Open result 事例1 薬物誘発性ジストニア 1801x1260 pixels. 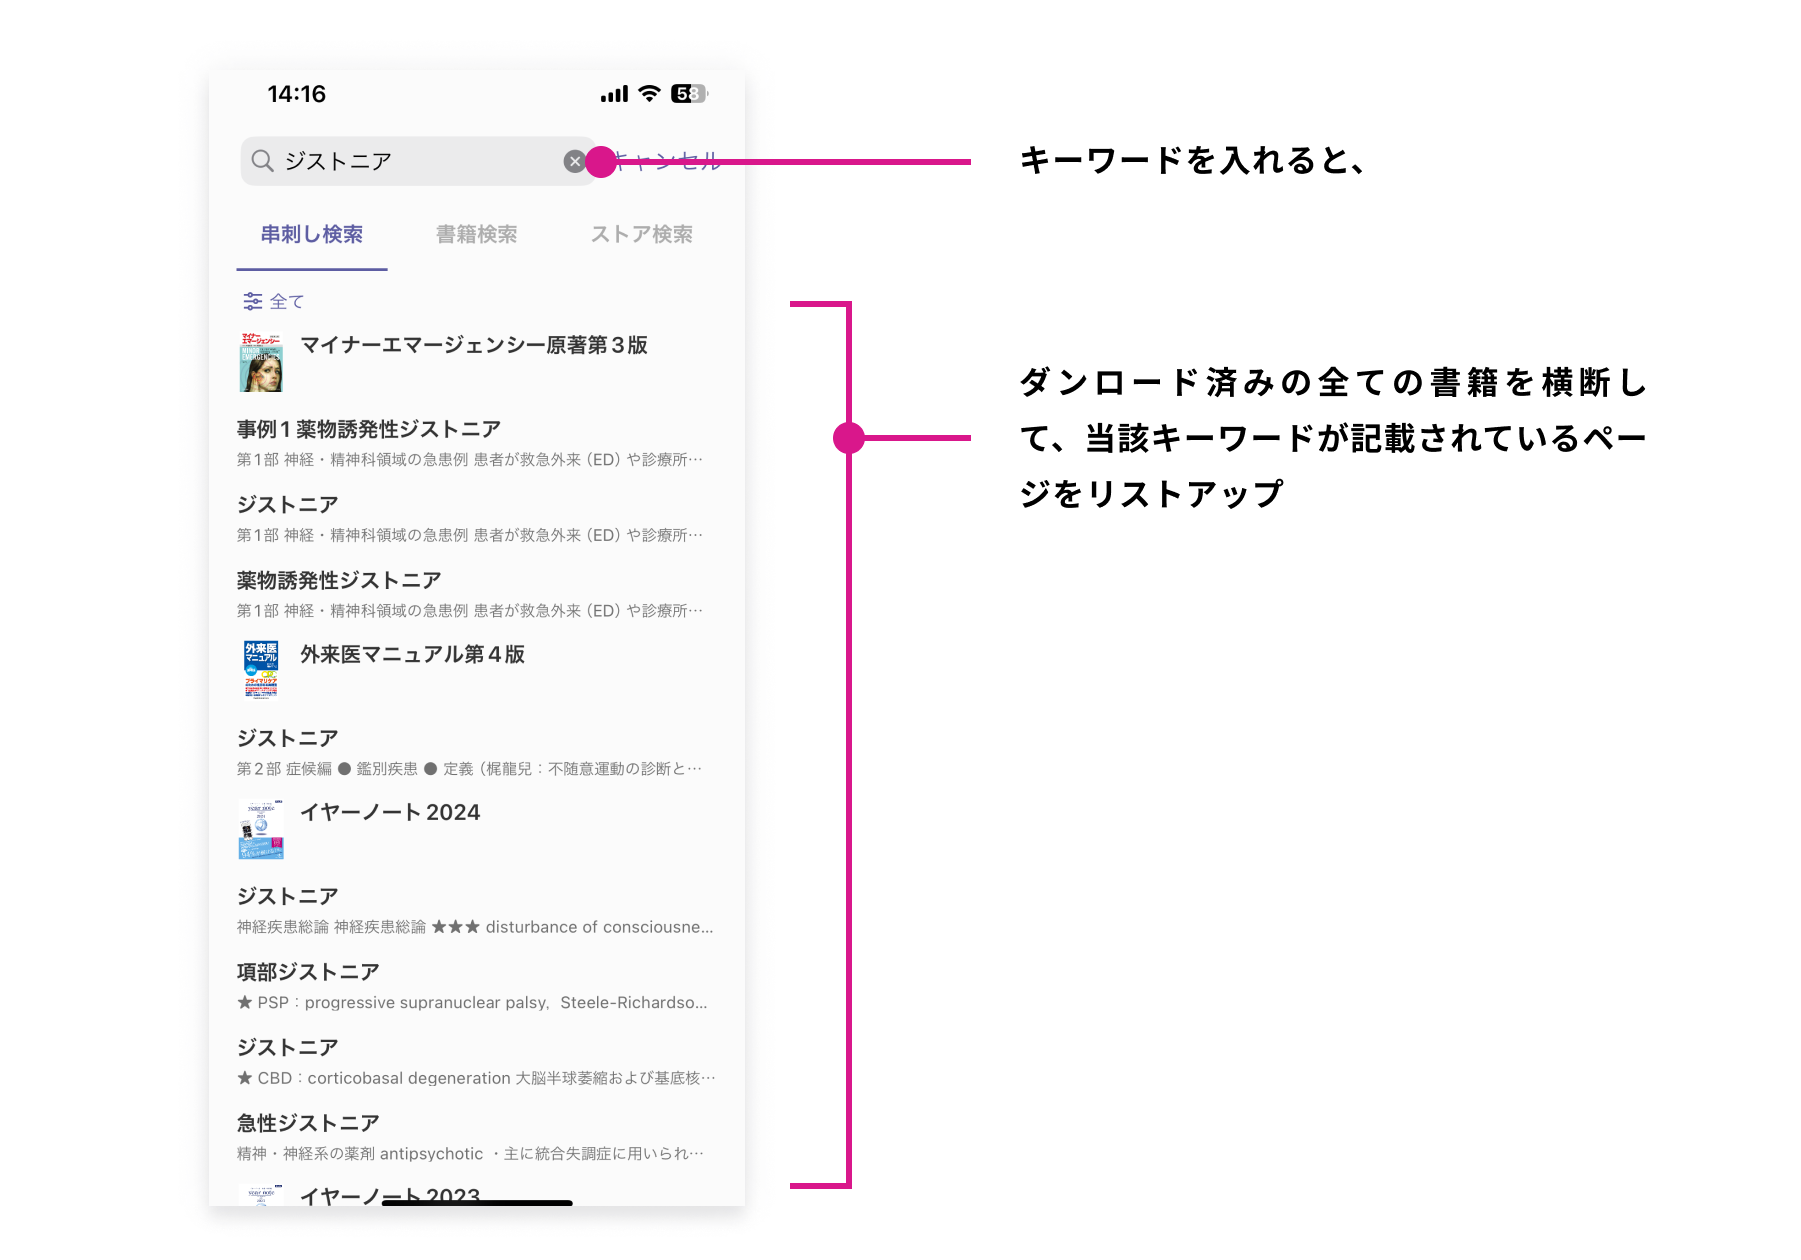(x=368, y=429)
